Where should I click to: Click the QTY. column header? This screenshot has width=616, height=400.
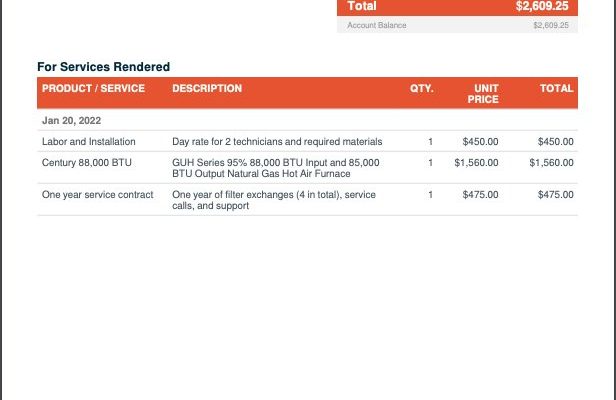click(422, 88)
